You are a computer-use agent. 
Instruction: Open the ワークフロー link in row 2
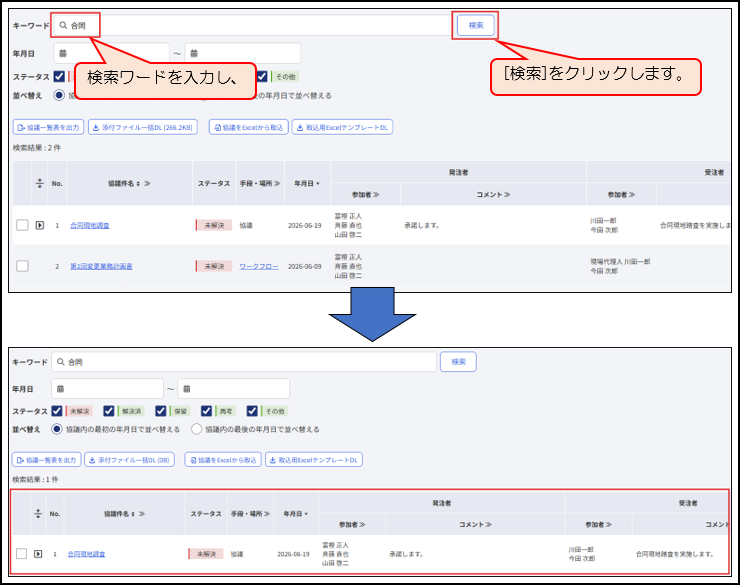pyautogui.click(x=259, y=267)
